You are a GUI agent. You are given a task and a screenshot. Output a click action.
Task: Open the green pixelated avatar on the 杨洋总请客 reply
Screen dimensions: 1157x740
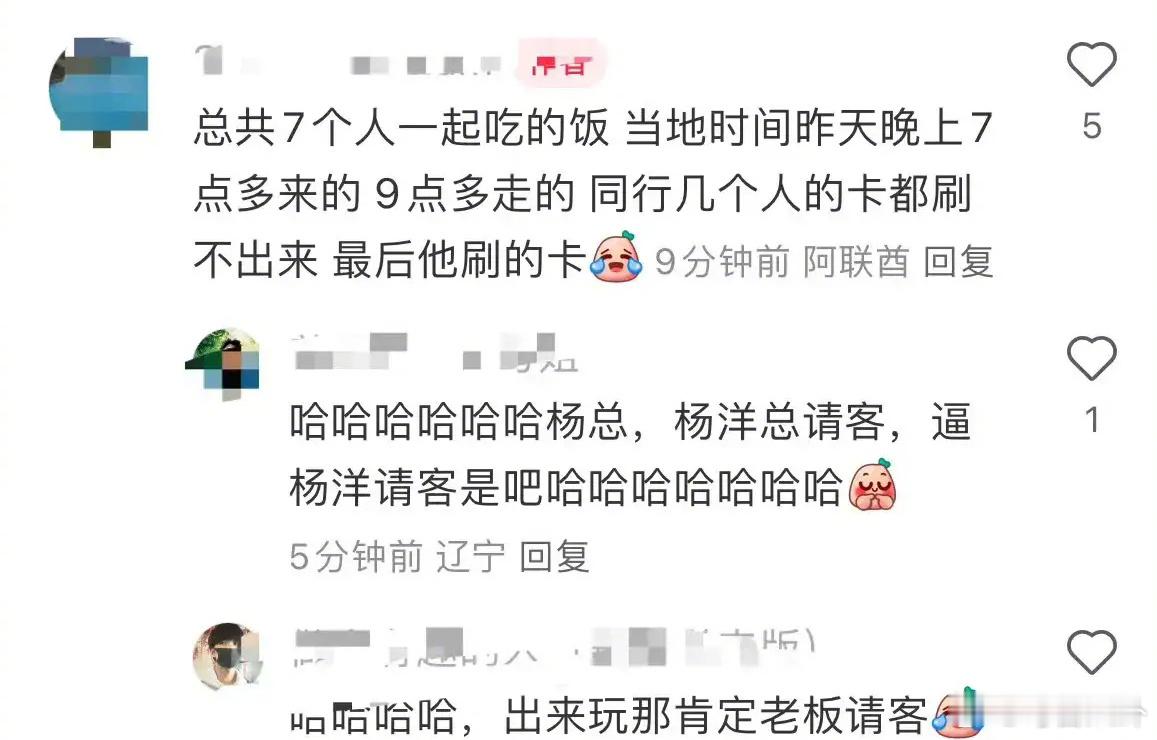(224, 364)
